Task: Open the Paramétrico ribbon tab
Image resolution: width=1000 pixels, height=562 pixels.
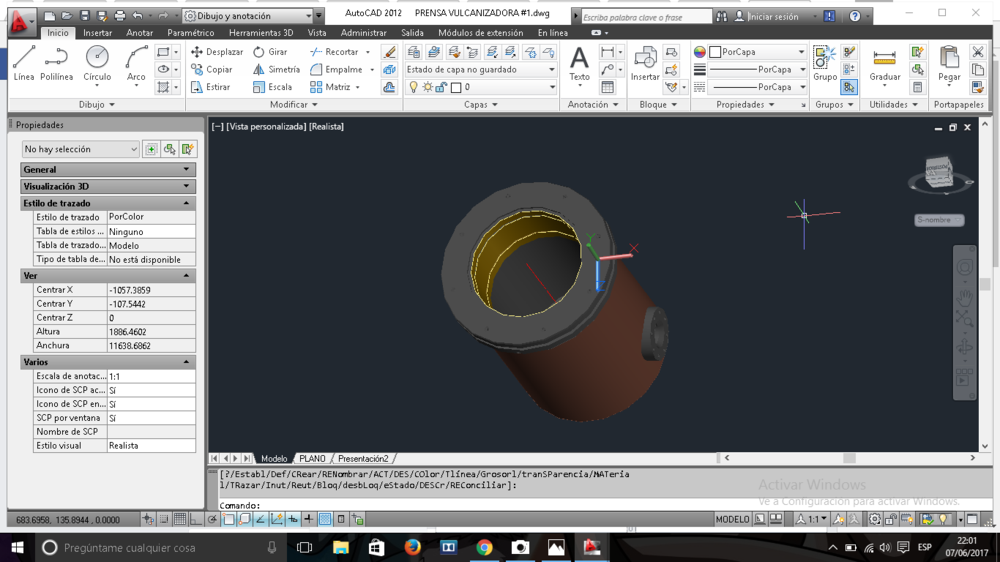Action: tap(190, 33)
